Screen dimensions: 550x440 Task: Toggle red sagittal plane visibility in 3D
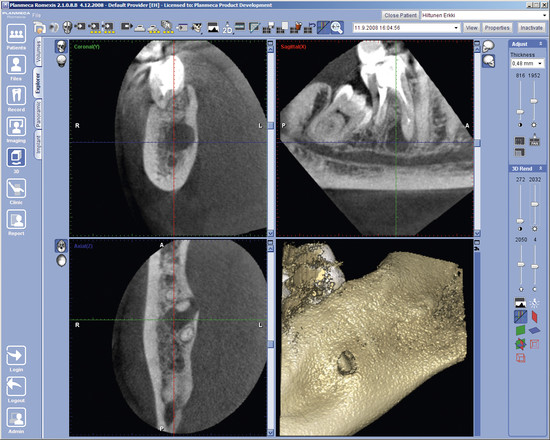(x=535, y=316)
